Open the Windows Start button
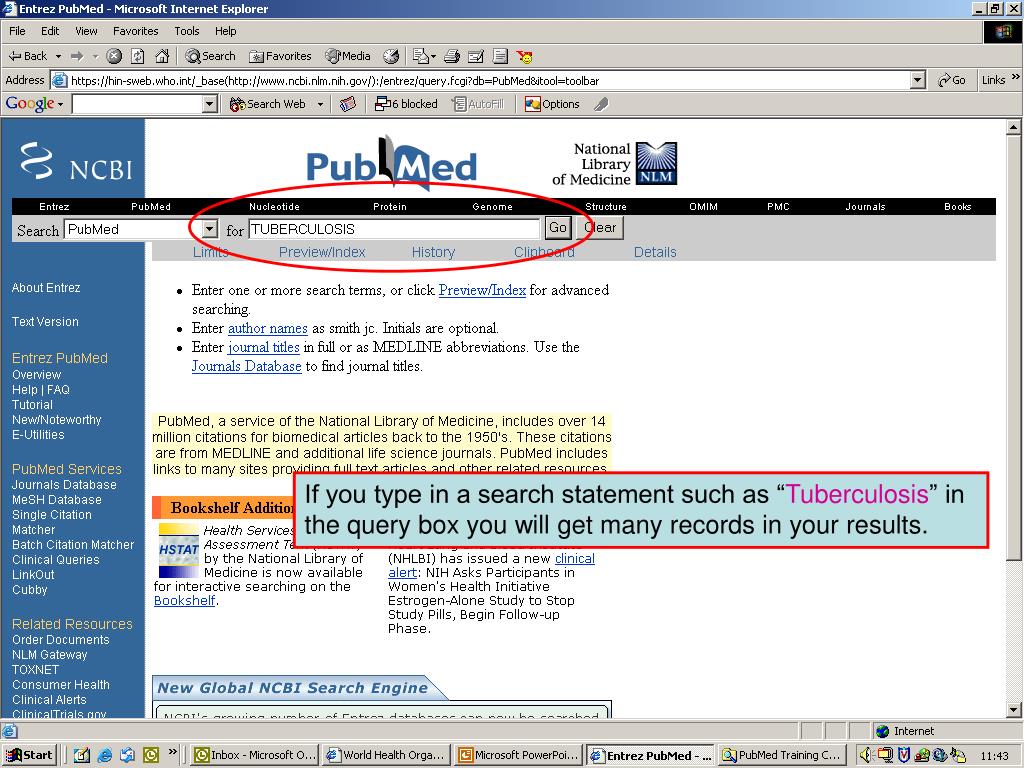This screenshot has height=768, width=1024. tap(29, 755)
